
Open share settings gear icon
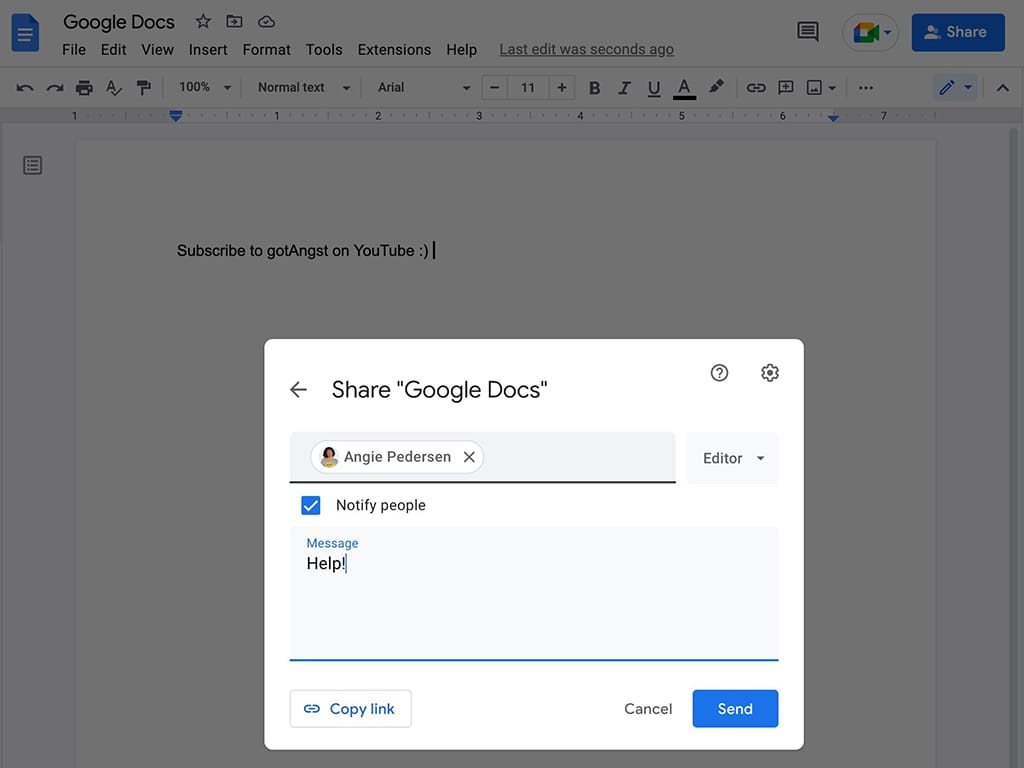pos(769,373)
